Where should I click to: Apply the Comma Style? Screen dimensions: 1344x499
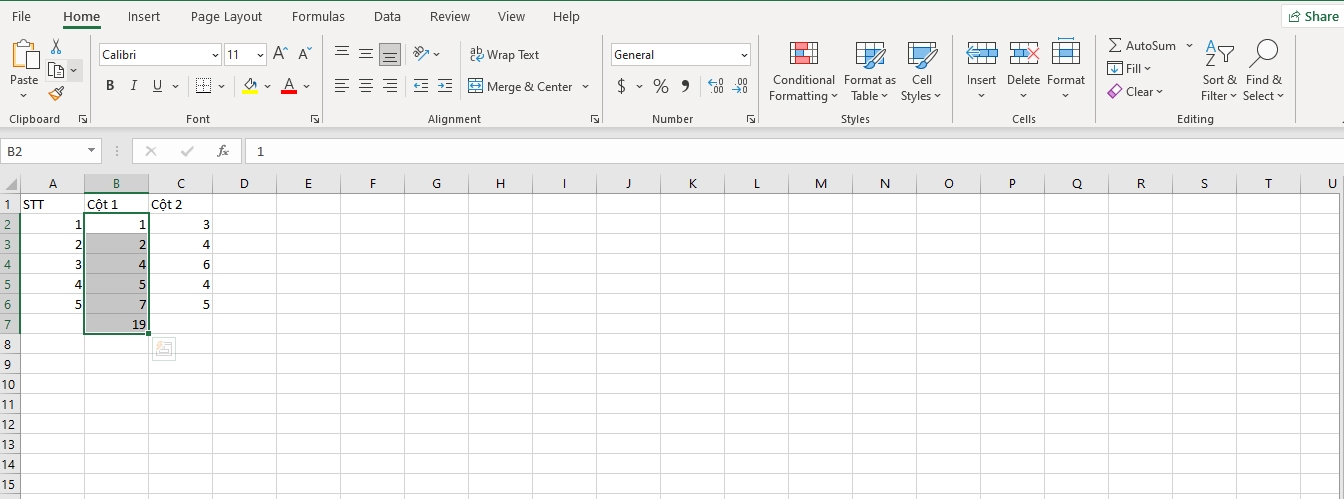pyautogui.click(x=685, y=86)
